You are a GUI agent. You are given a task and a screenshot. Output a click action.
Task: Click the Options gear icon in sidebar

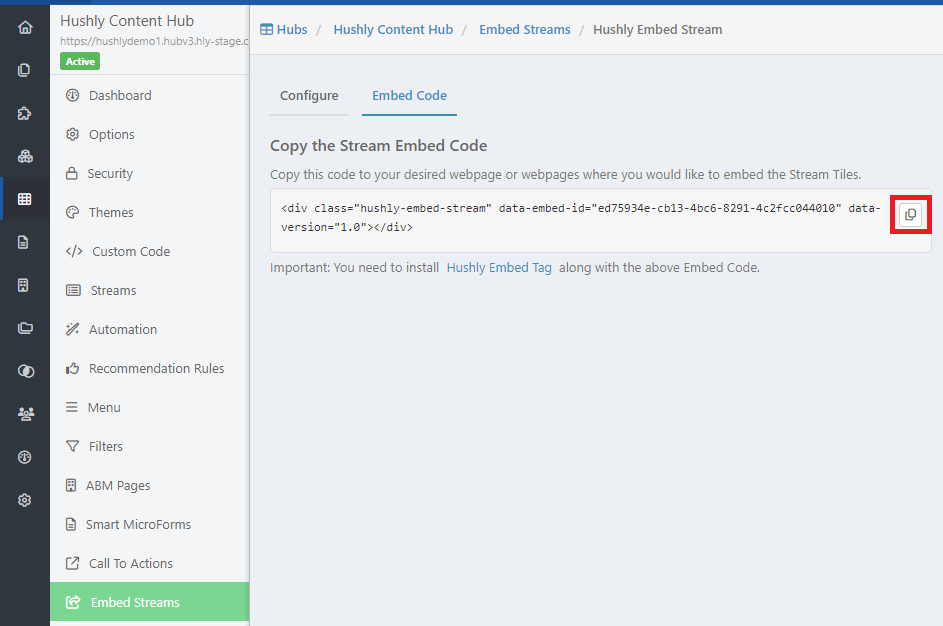pyautogui.click(x=73, y=134)
